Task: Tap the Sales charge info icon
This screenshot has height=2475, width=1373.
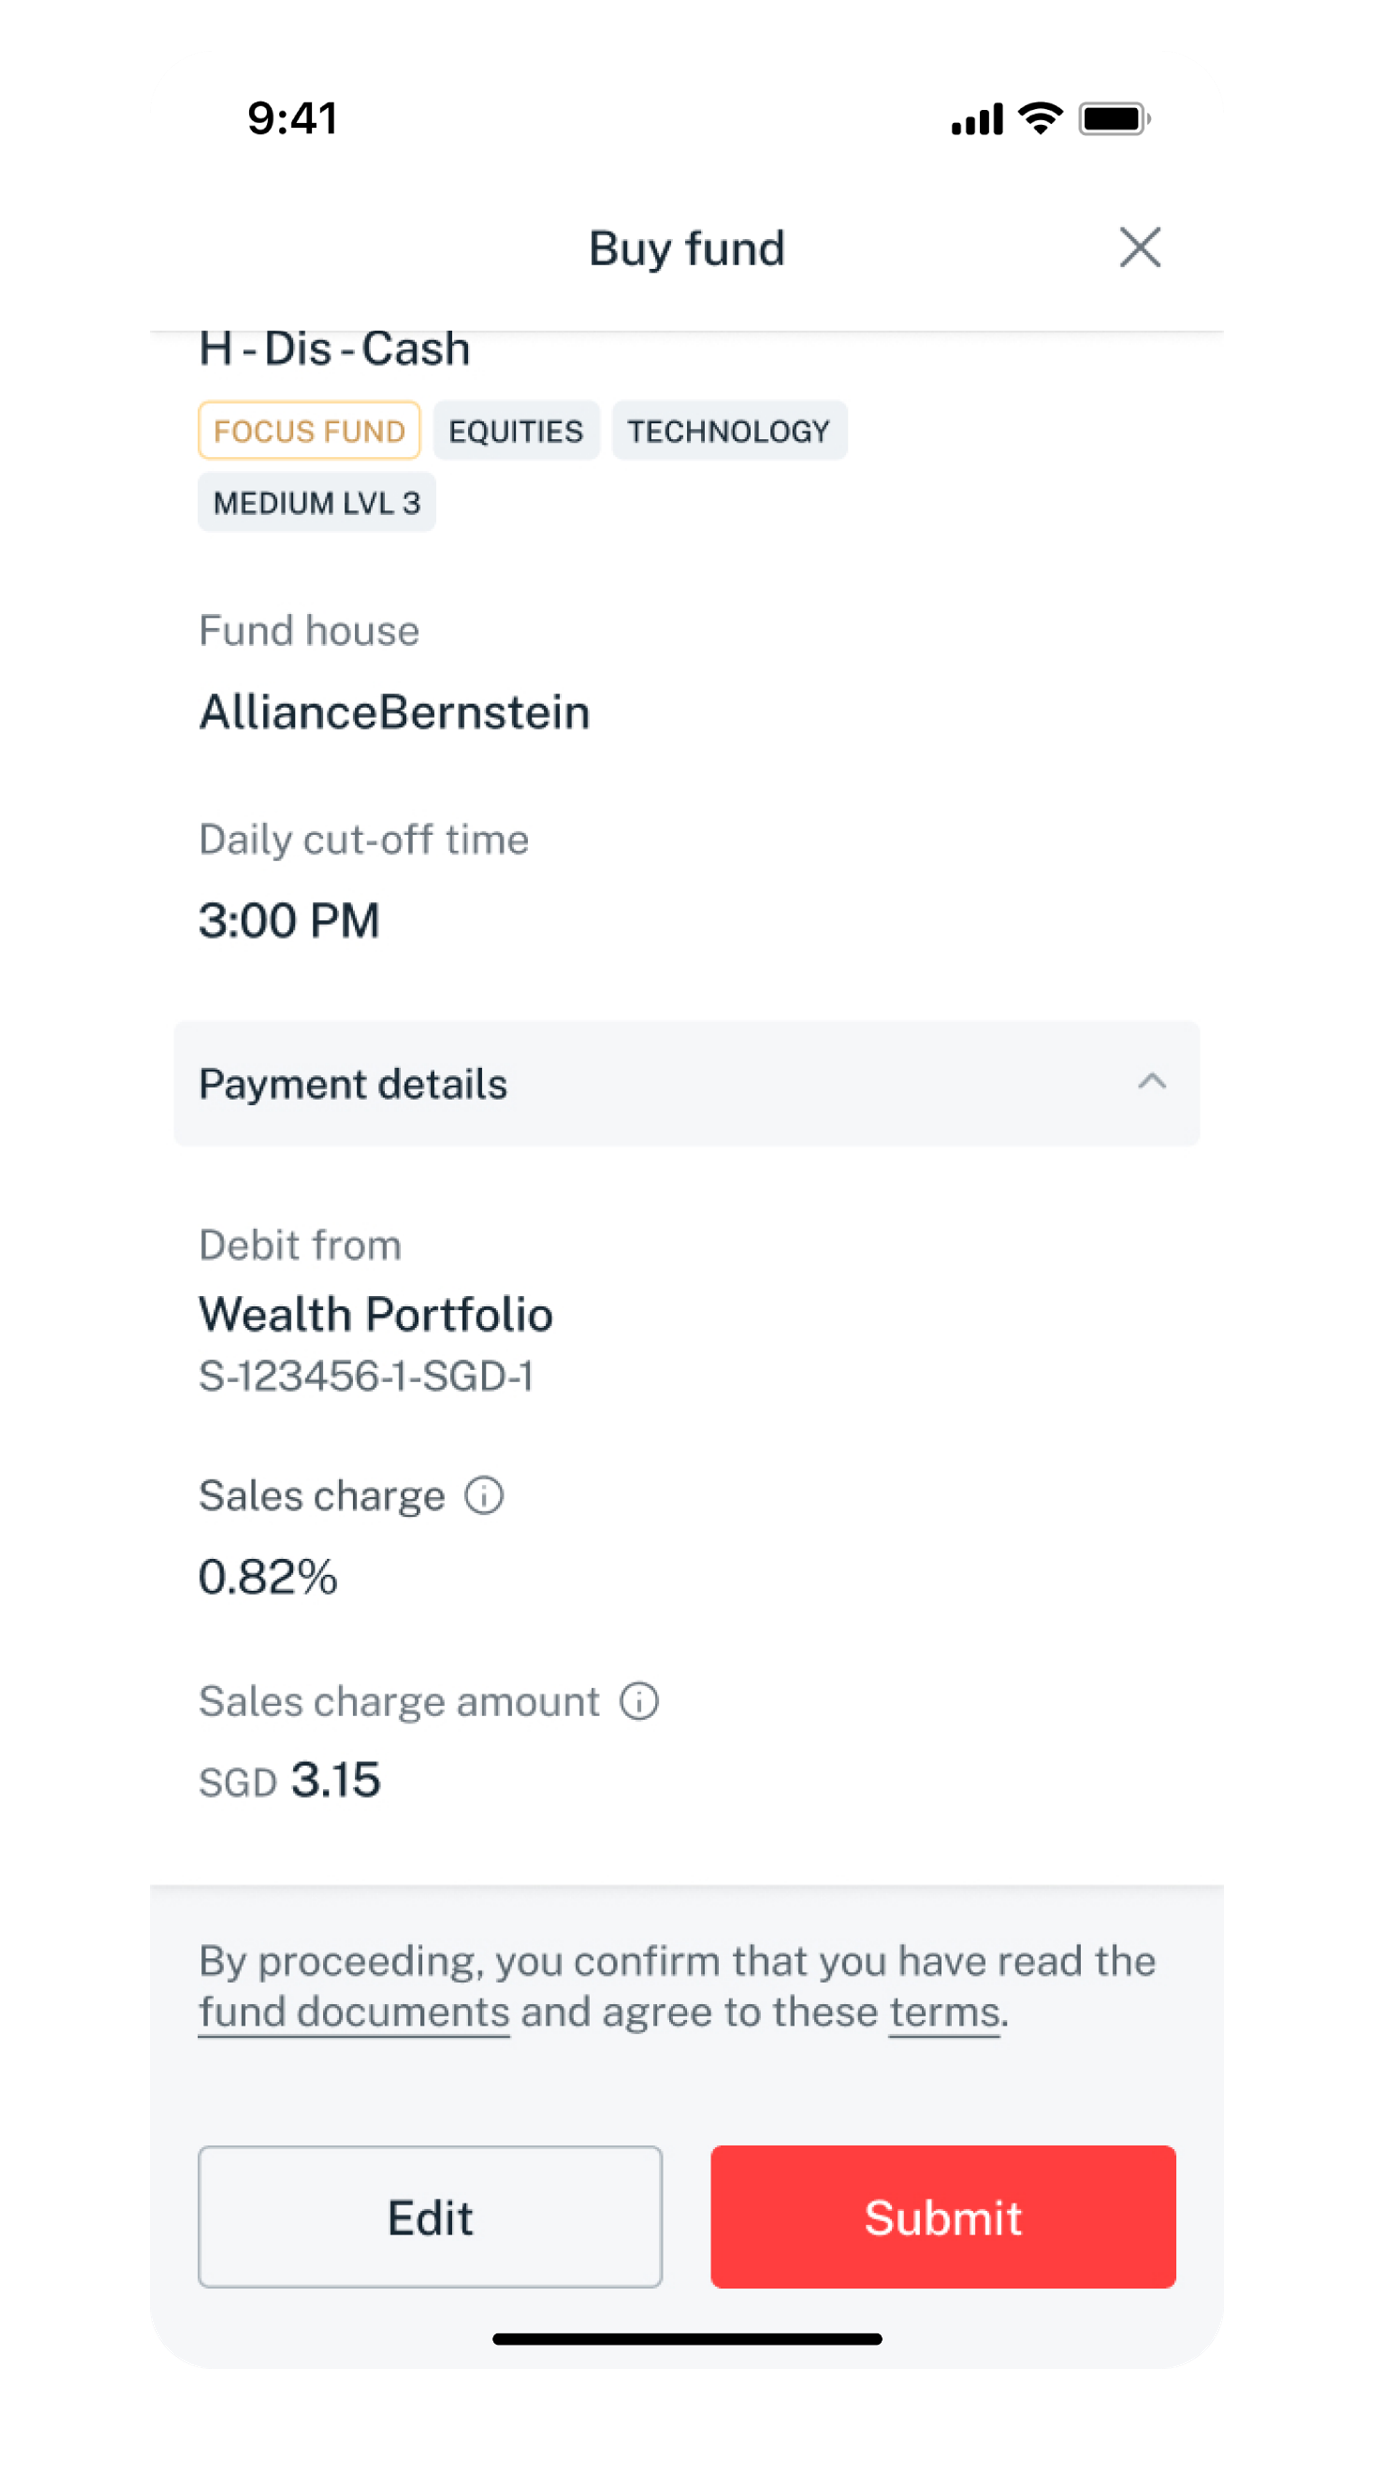Action: (x=484, y=1496)
